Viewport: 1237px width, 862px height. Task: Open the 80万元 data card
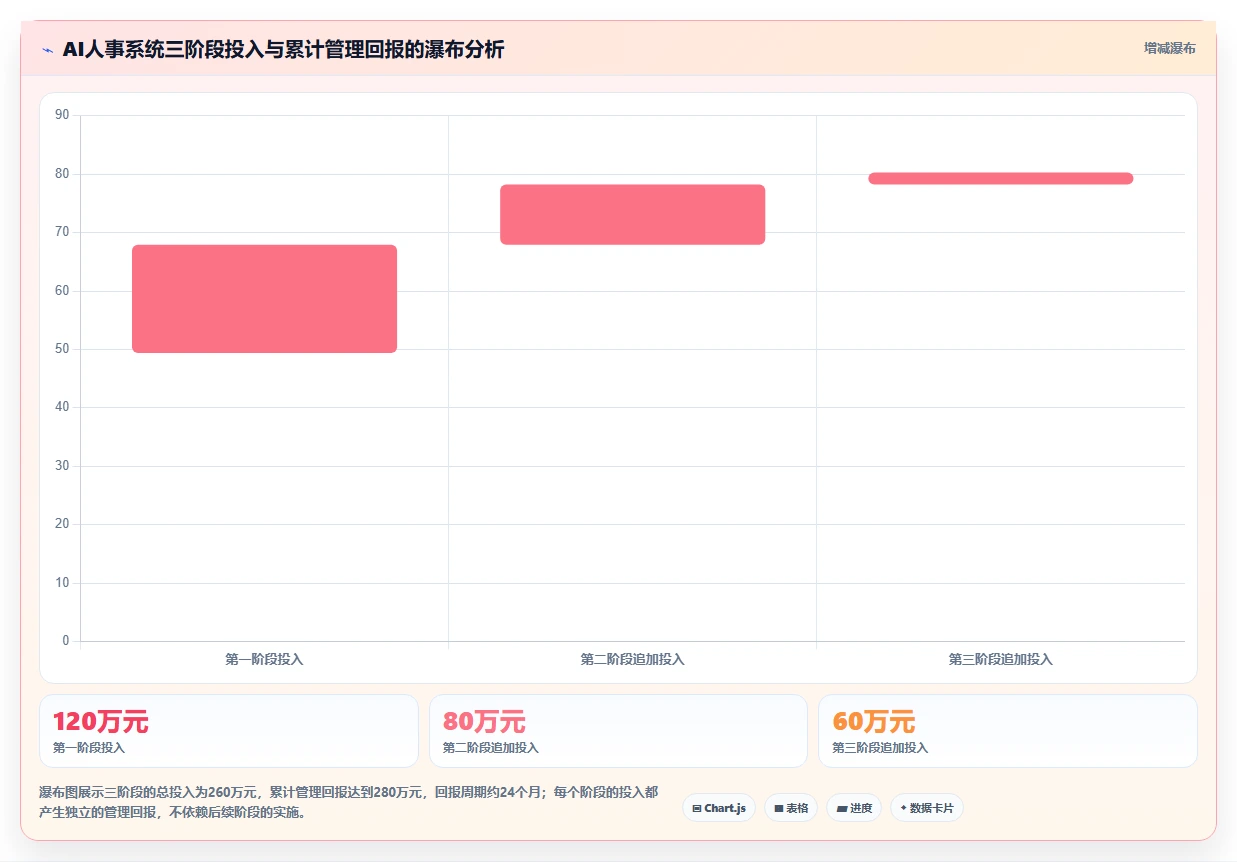pyautogui.click(x=618, y=731)
